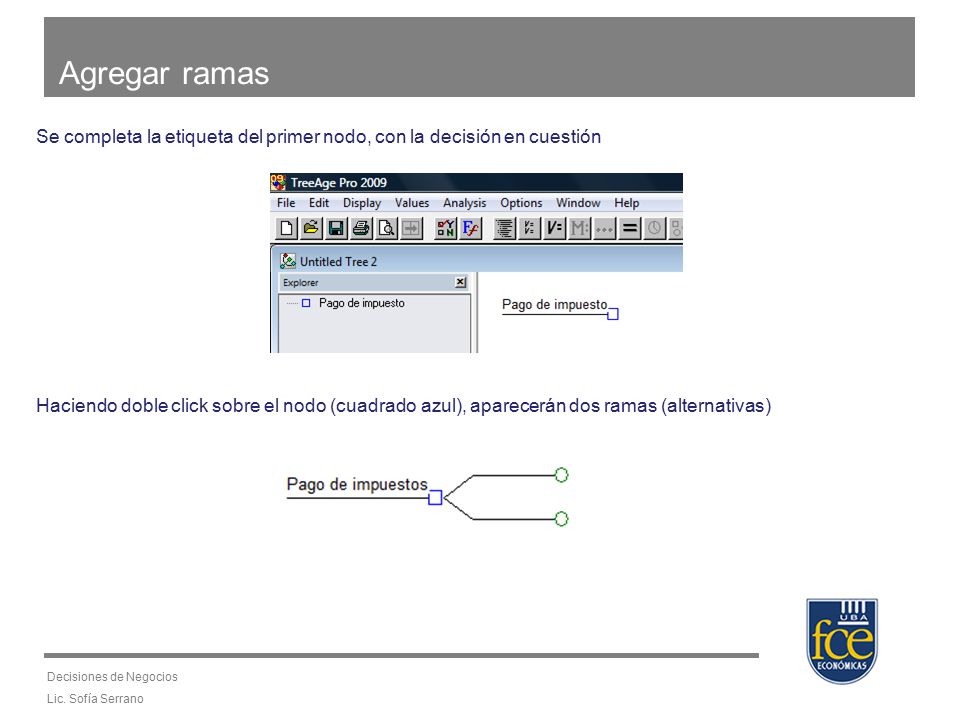Click the equals sign toolbar icon
The width and height of the screenshot is (960, 720).
[x=629, y=228]
